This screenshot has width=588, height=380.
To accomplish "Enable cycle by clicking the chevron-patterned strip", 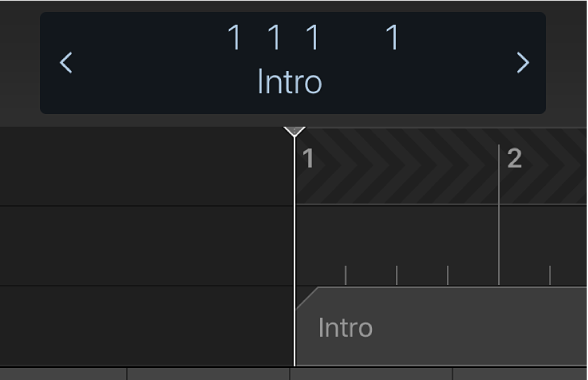I will [x=441, y=167].
